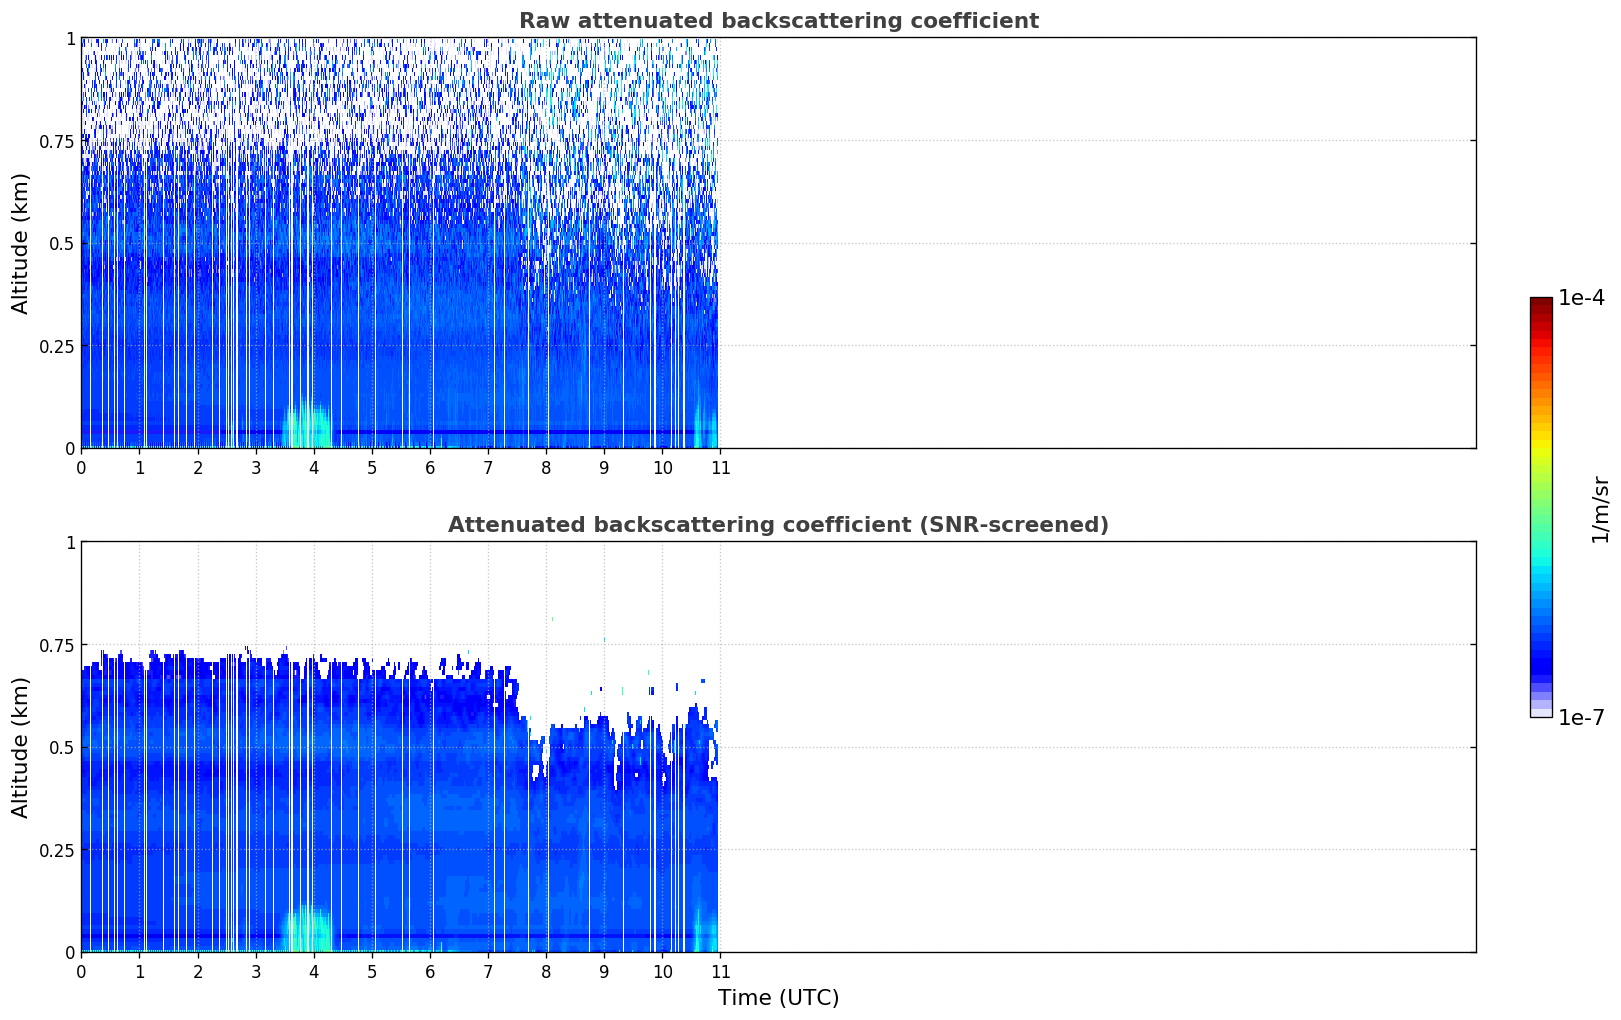Click the '9' tick on bottom plot time axis
The width and height of the screenshot is (1621, 1020).
click(x=604, y=972)
